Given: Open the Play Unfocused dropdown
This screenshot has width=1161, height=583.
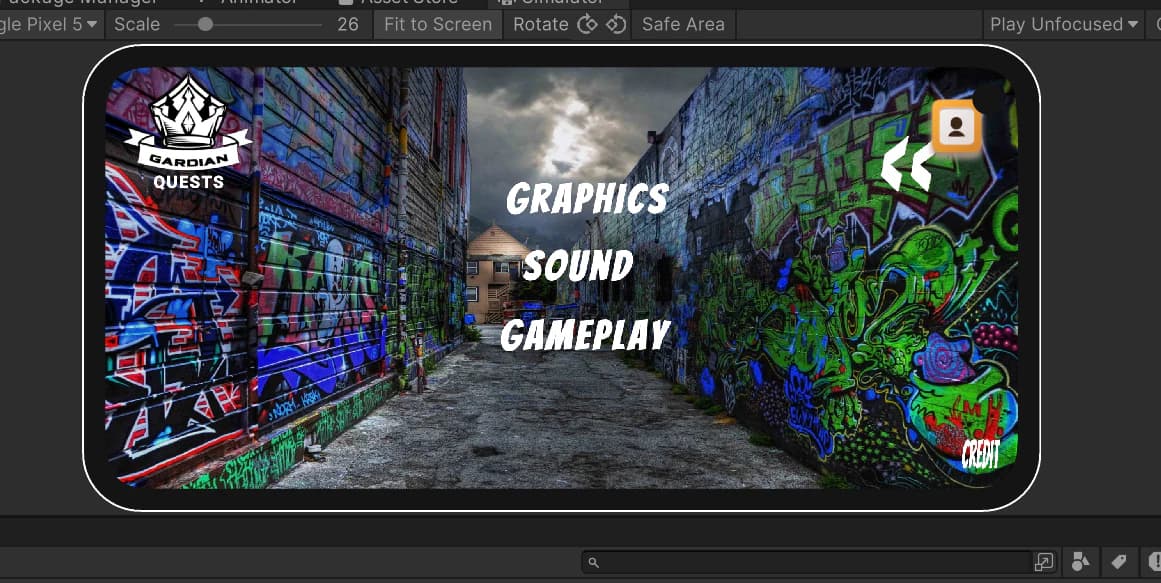Looking at the screenshot, I should pyautogui.click(x=1063, y=24).
